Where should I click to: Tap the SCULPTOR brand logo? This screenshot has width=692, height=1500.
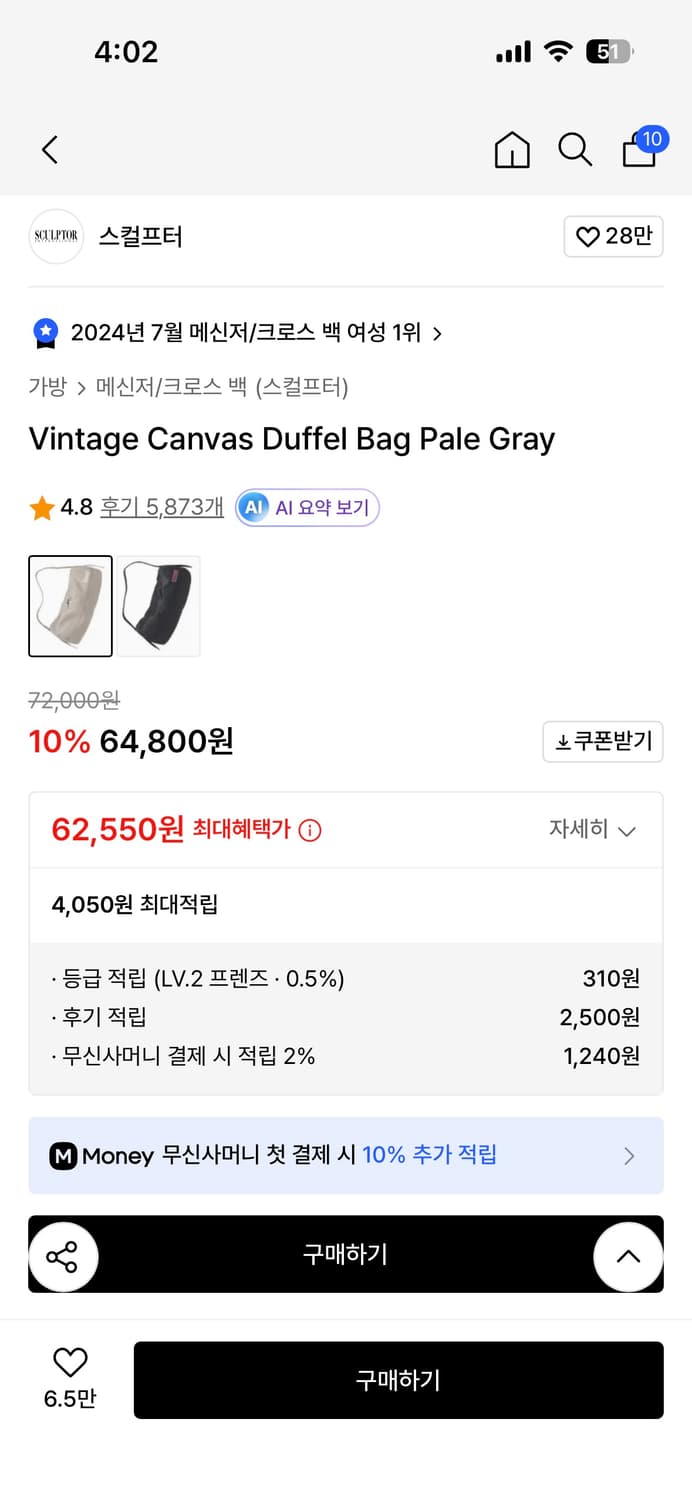[56, 236]
